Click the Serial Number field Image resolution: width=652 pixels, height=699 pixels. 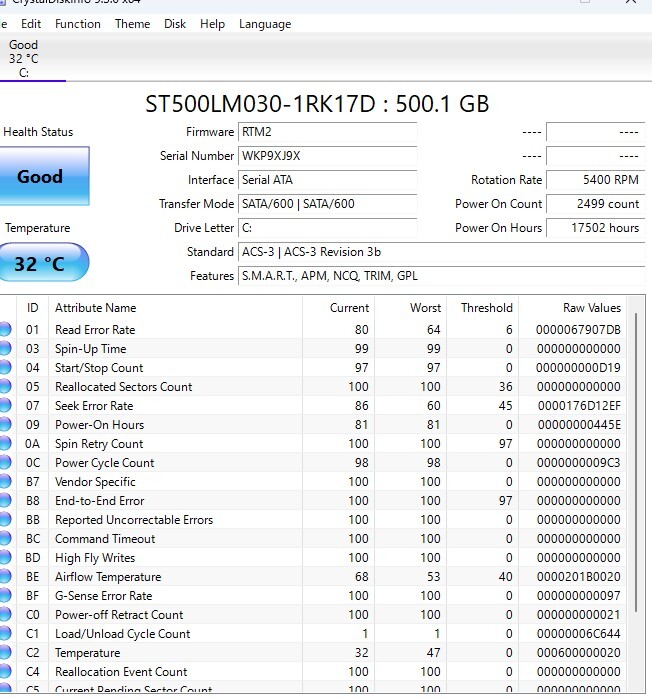[327, 156]
